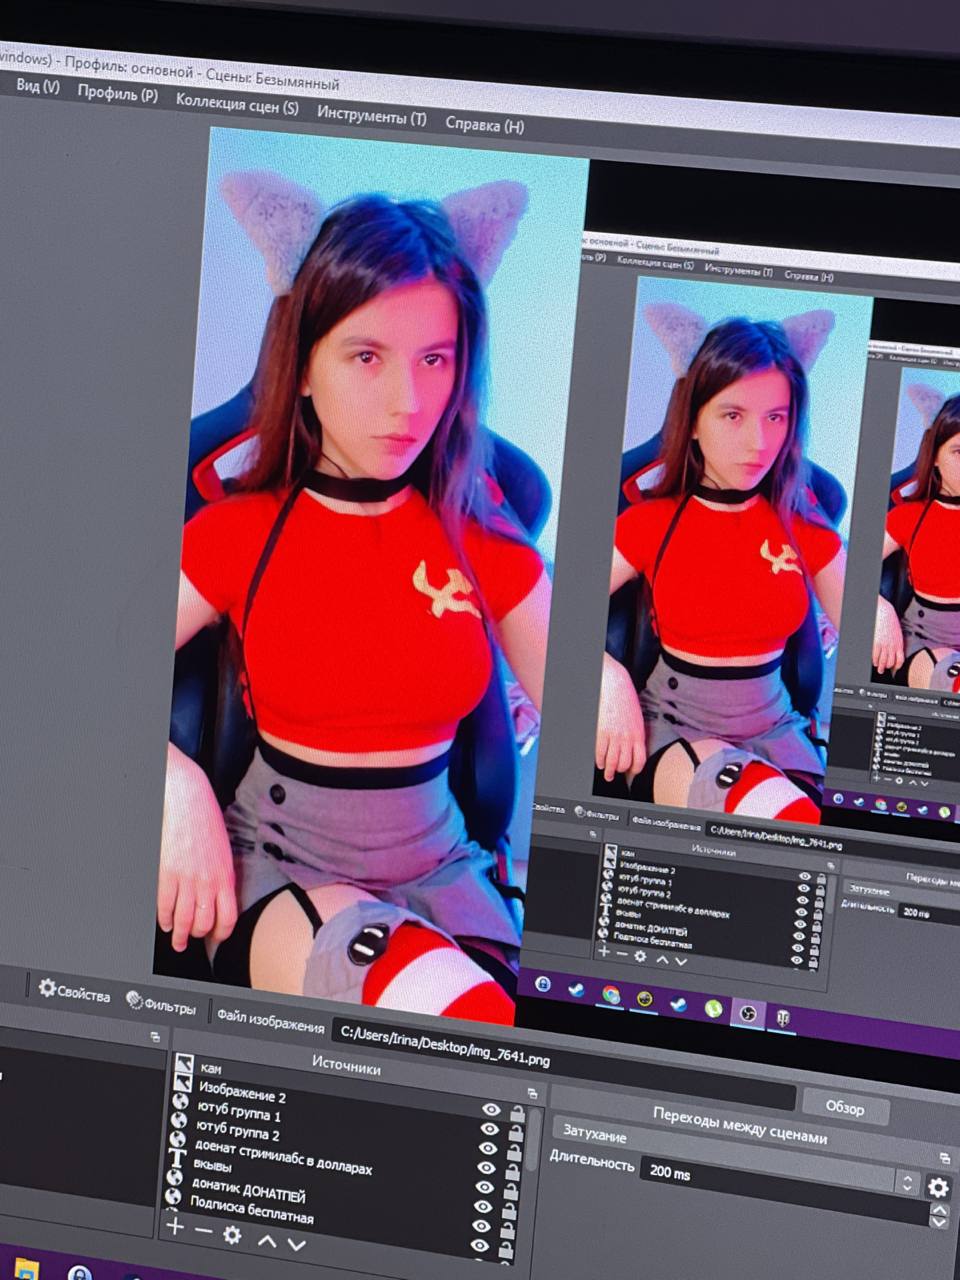Click the globe icon of ютуб группа 2

point(179,1121)
